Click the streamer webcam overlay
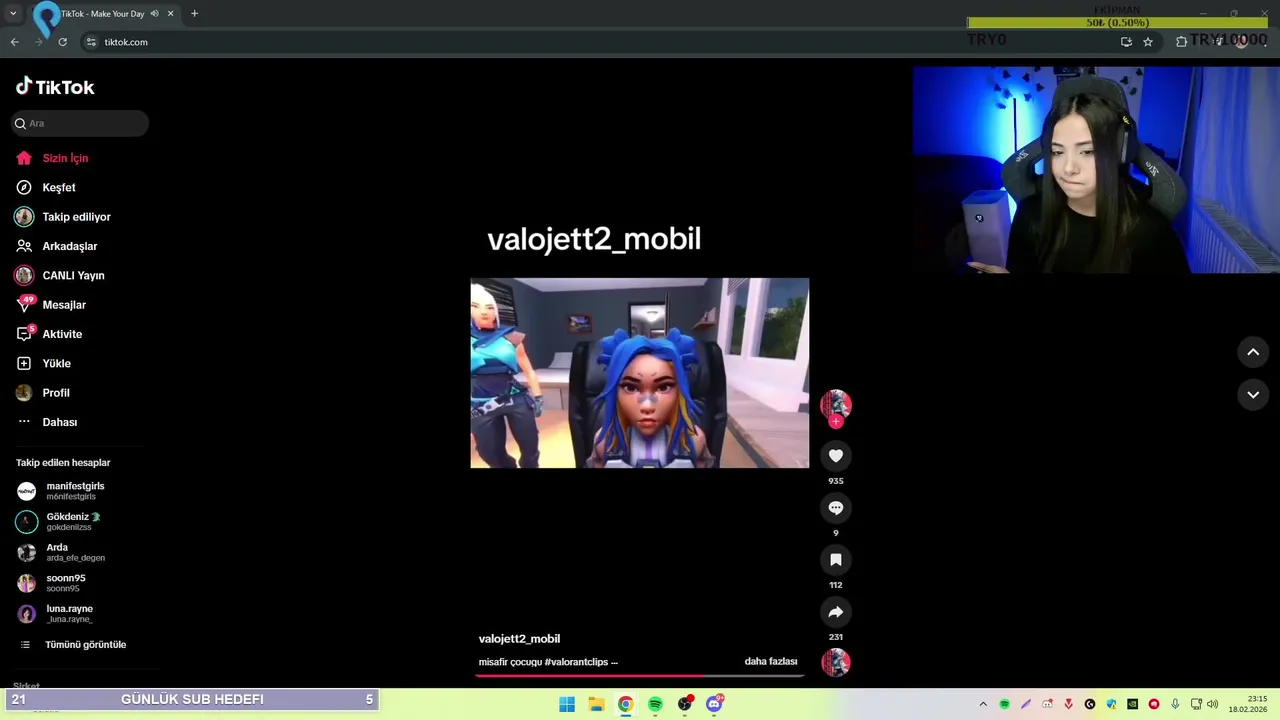This screenshot has height=720, width=1280. 1096,170
